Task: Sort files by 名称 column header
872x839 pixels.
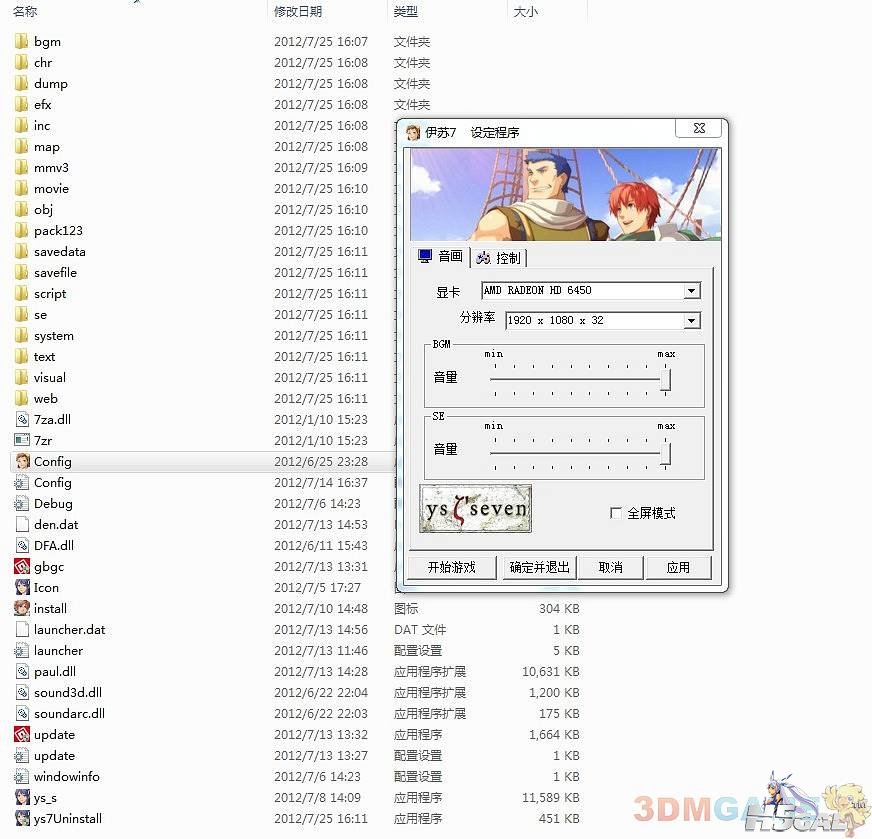Action: [x=26, y=11]
